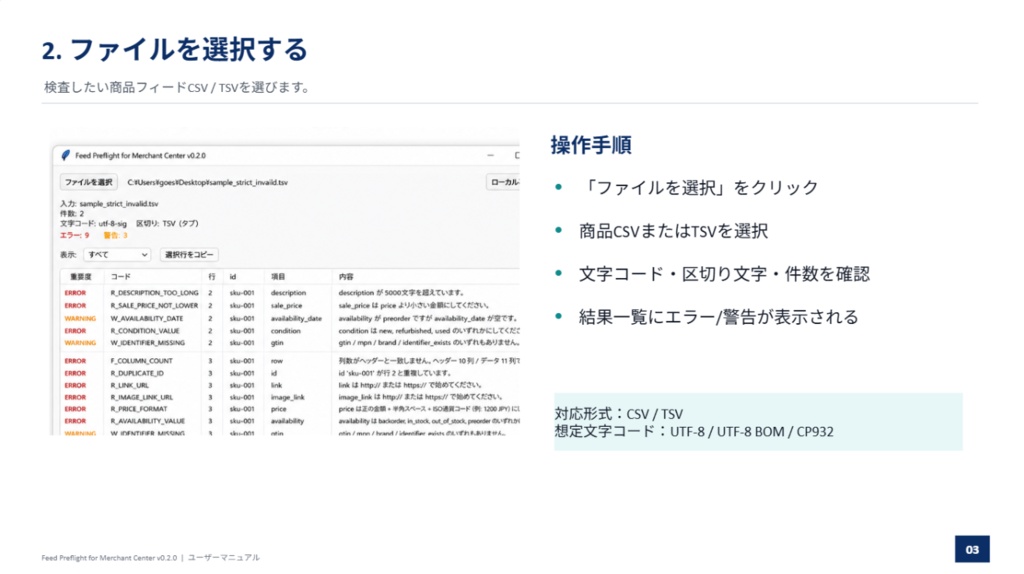Click message 'description が 5000文字を超えています。'
1024x574 pixels.
(x=402, y=293)
